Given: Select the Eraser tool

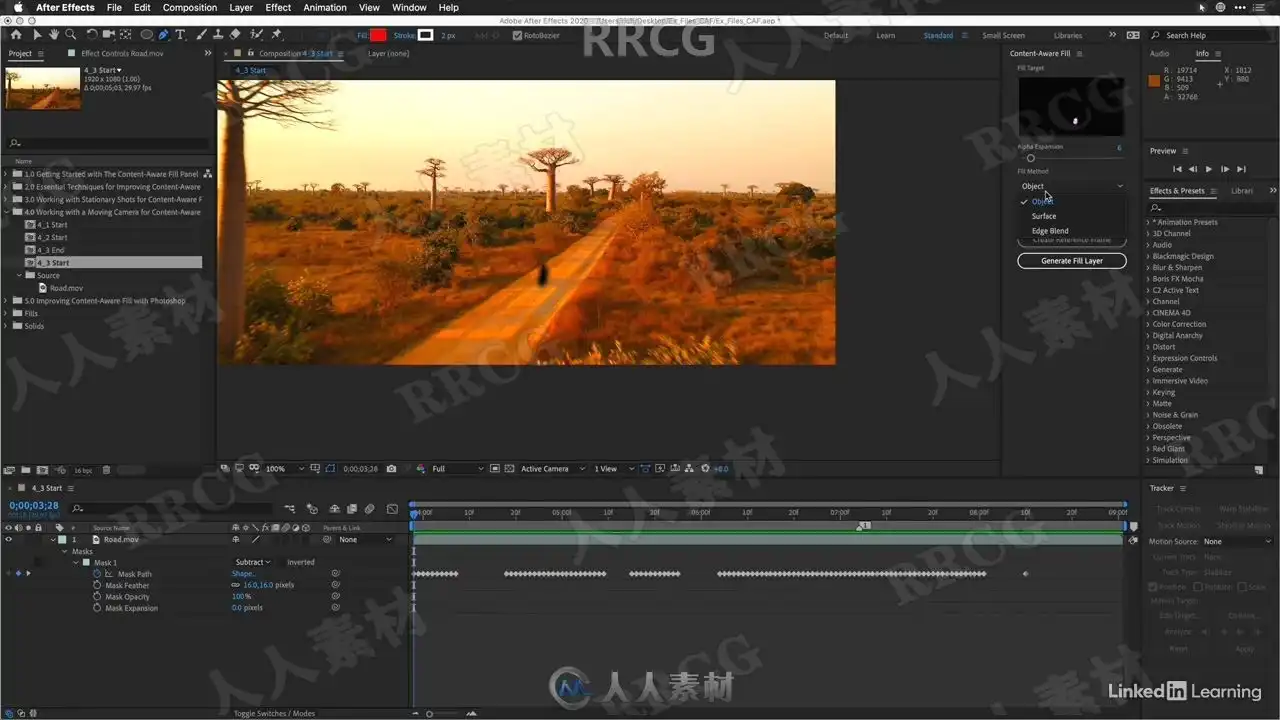Looking at the screenshot, I should coord(235,35).
